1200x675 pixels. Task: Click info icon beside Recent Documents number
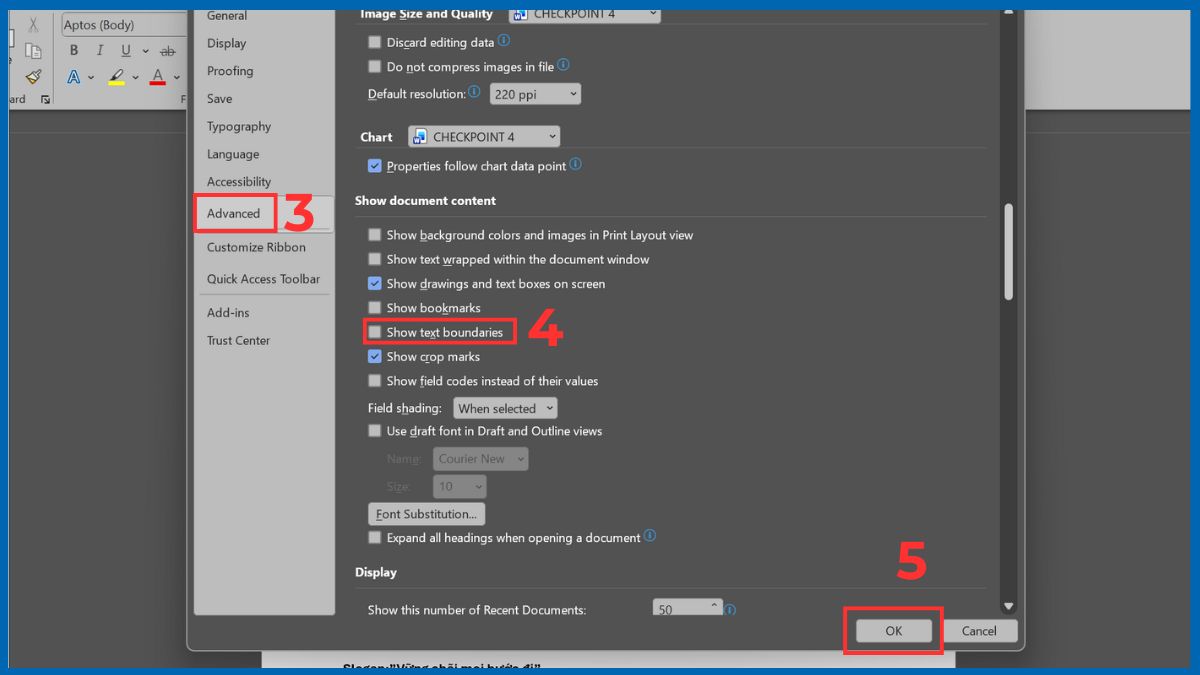pyautogui.click(x=730, y=609)
